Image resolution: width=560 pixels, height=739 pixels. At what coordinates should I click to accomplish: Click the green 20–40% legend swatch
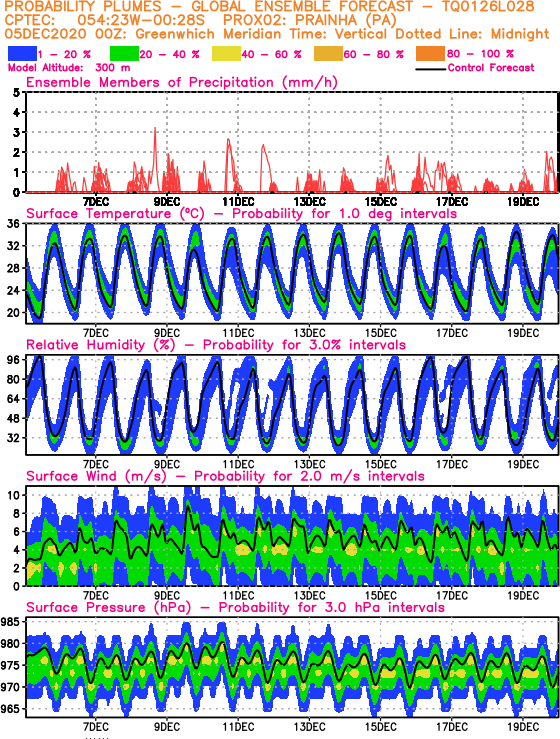(x=124, y=54)
